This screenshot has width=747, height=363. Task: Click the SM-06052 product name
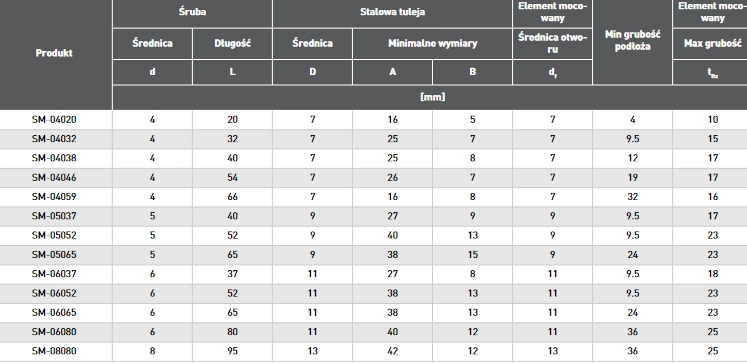click(54, 293)
